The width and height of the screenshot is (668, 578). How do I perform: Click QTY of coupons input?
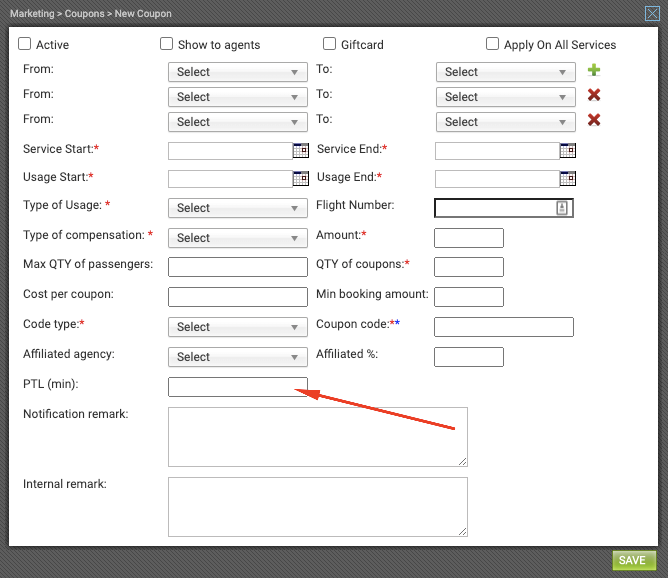point(469,267)
